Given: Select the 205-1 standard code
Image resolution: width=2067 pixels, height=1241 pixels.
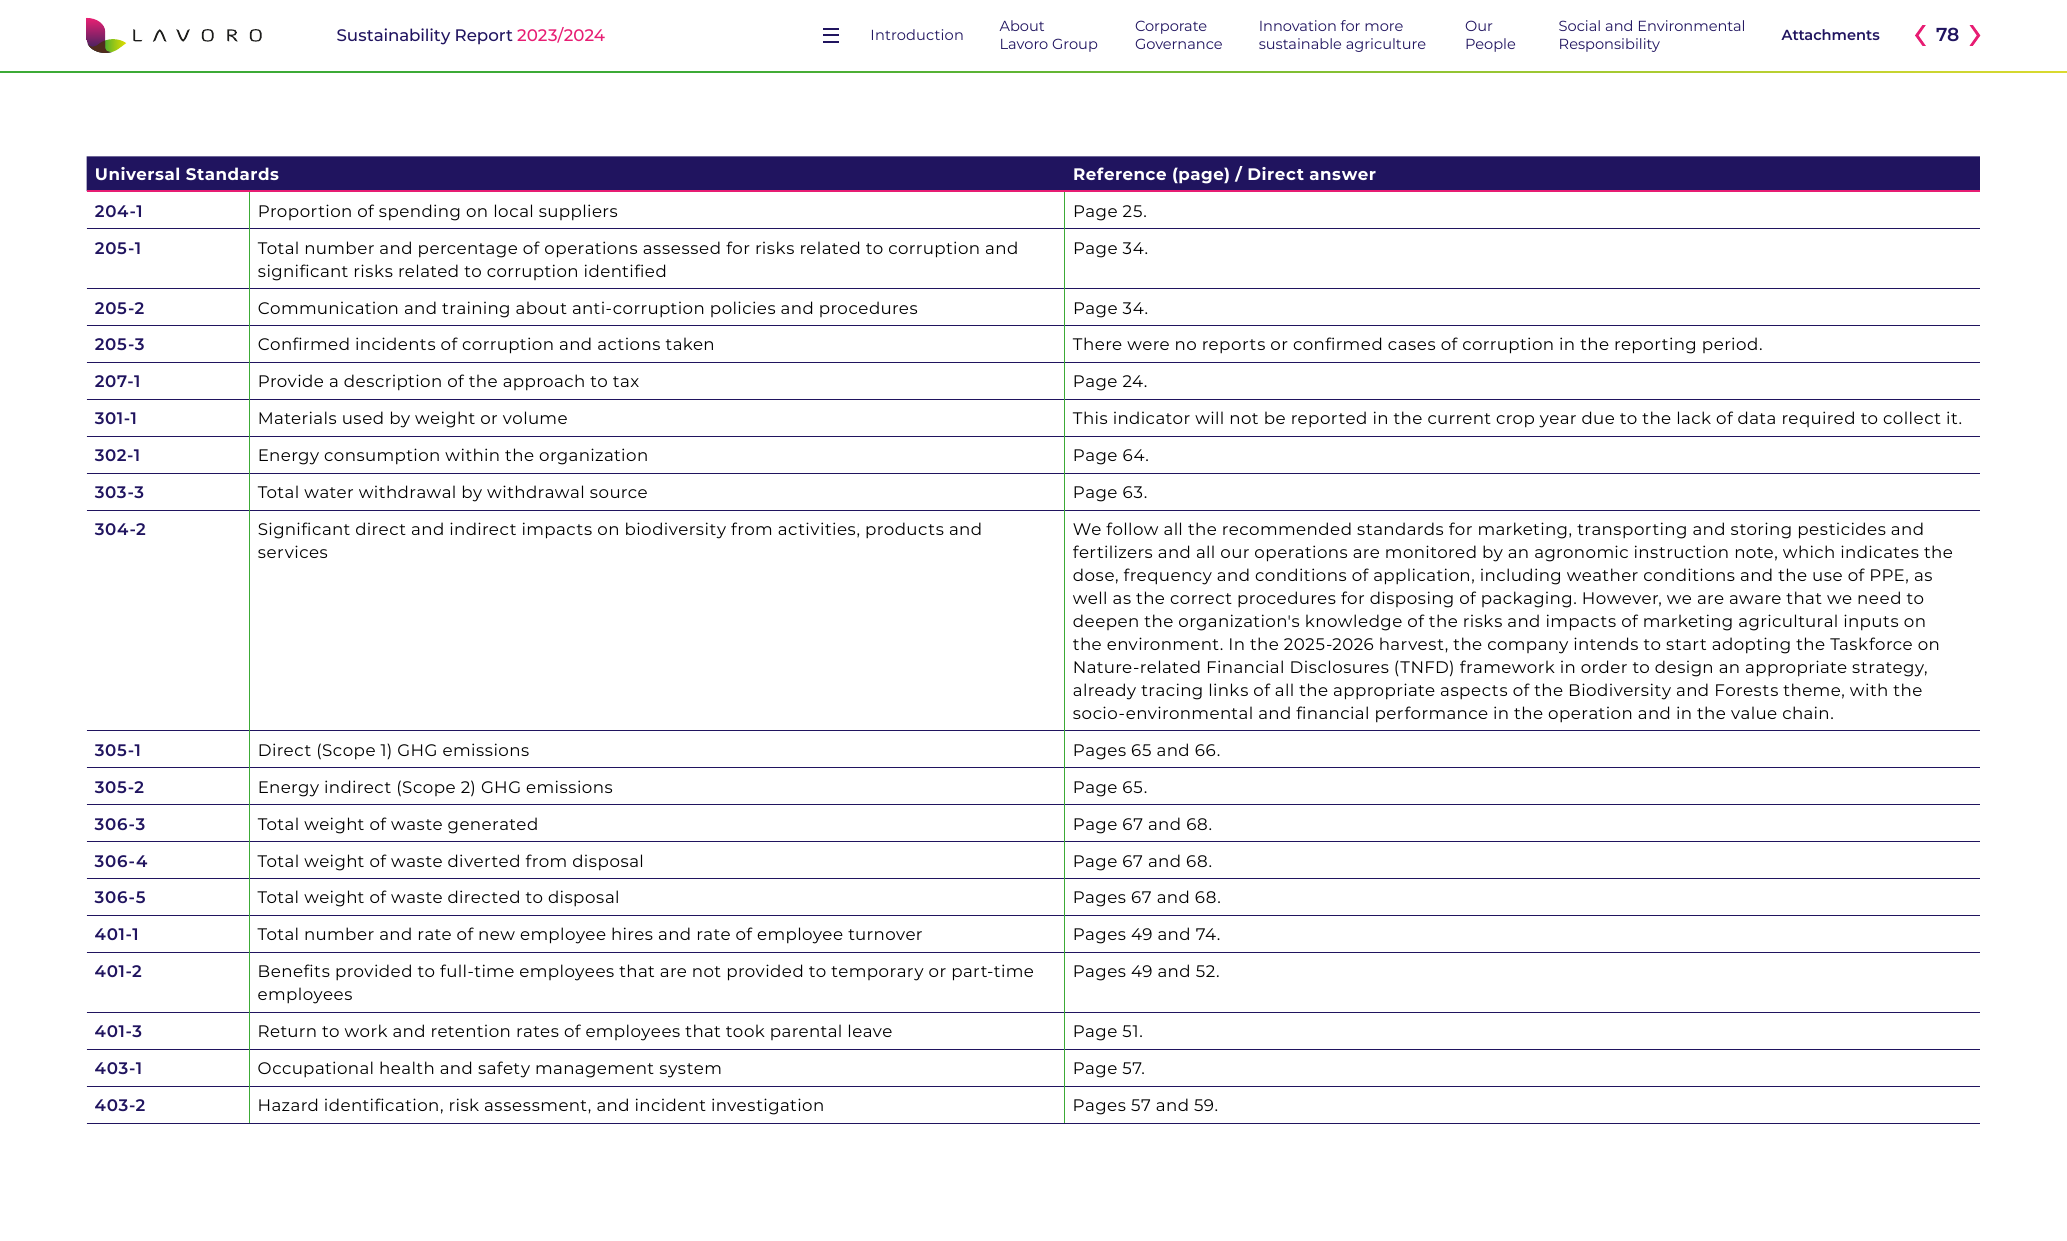Looking at the screenshot, I should (118, 248).
